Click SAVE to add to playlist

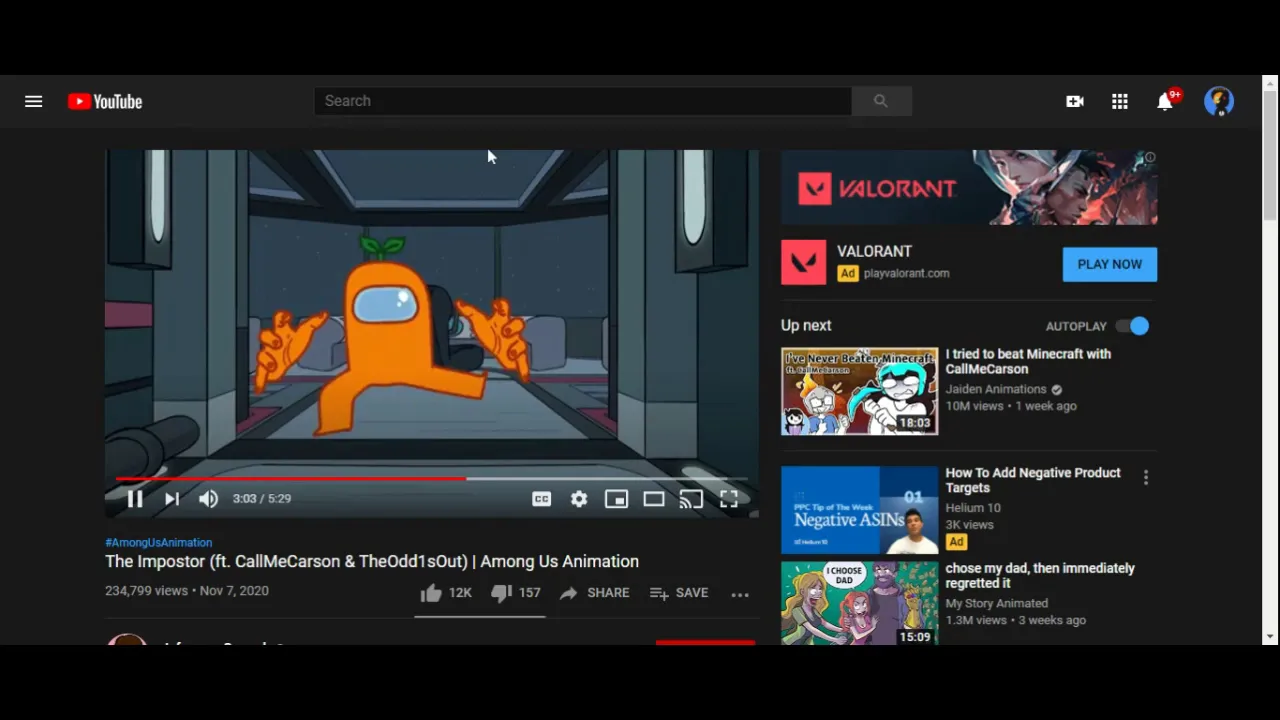[x=679, y=593]
